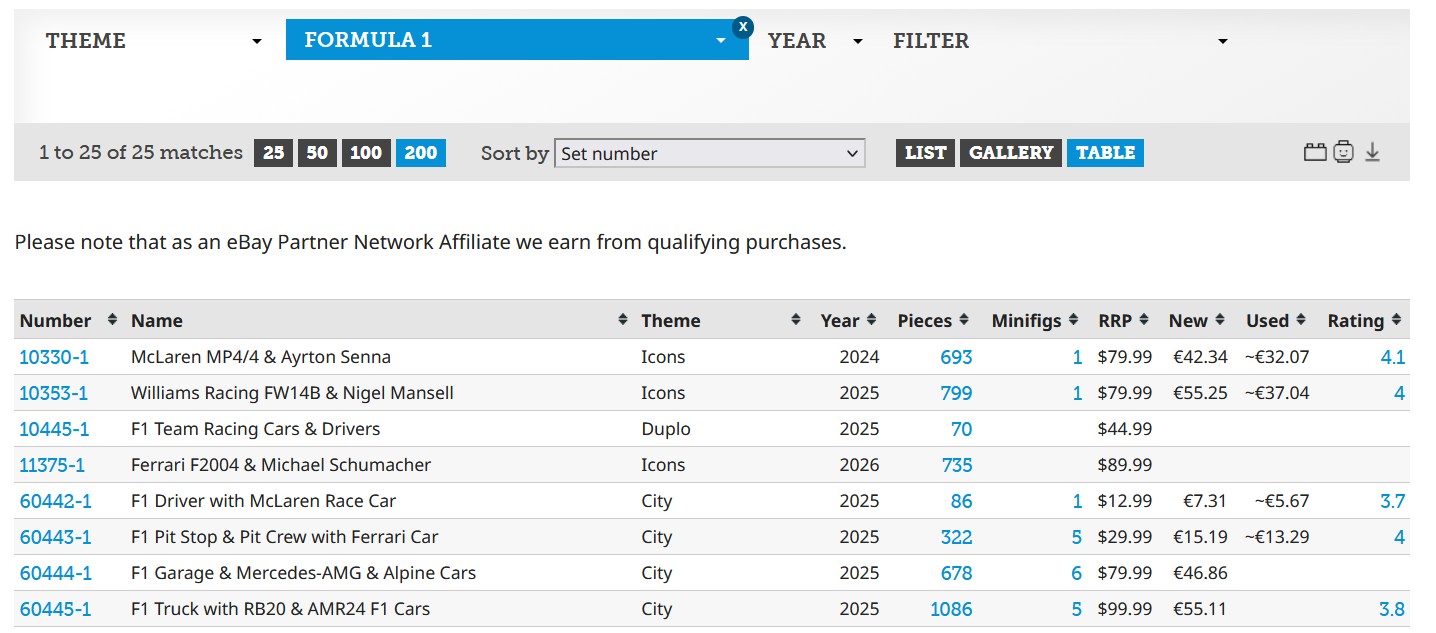Sort table using the Rating column arrows
1436x633 pixels.
click(x=1395, y=320)
